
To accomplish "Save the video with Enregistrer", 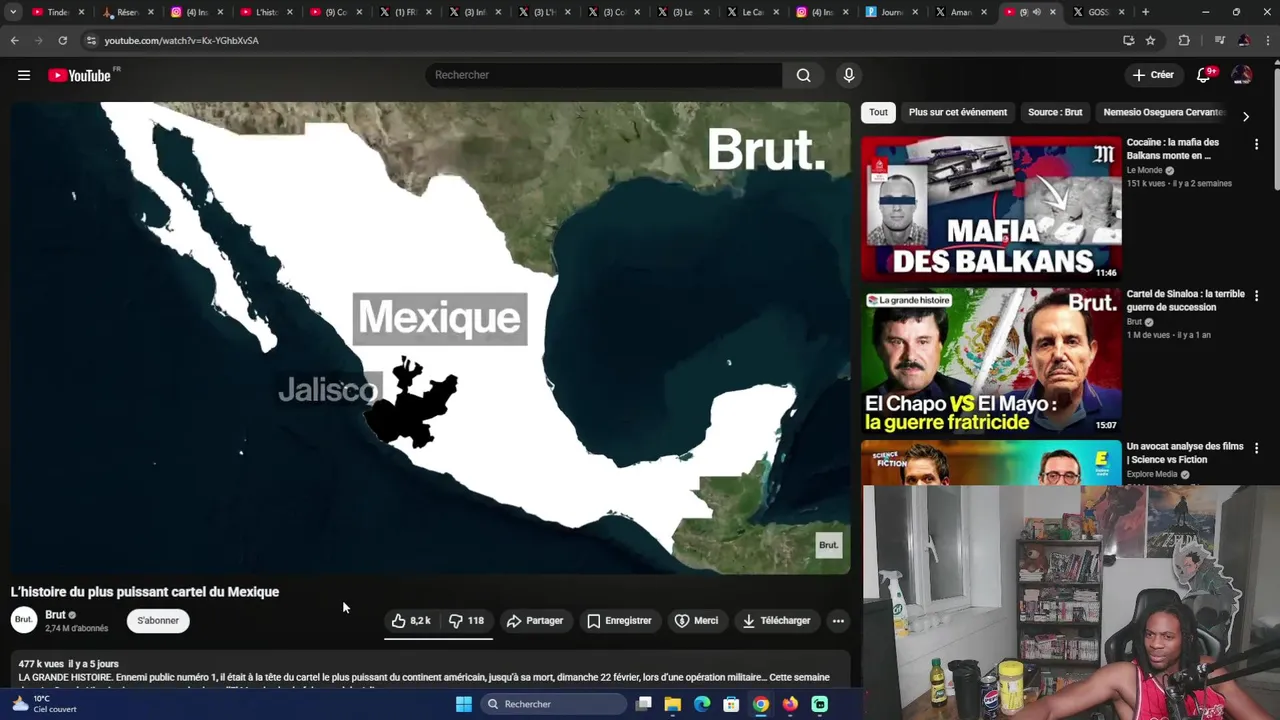I will pyautogui.click(x=619, y=621).
